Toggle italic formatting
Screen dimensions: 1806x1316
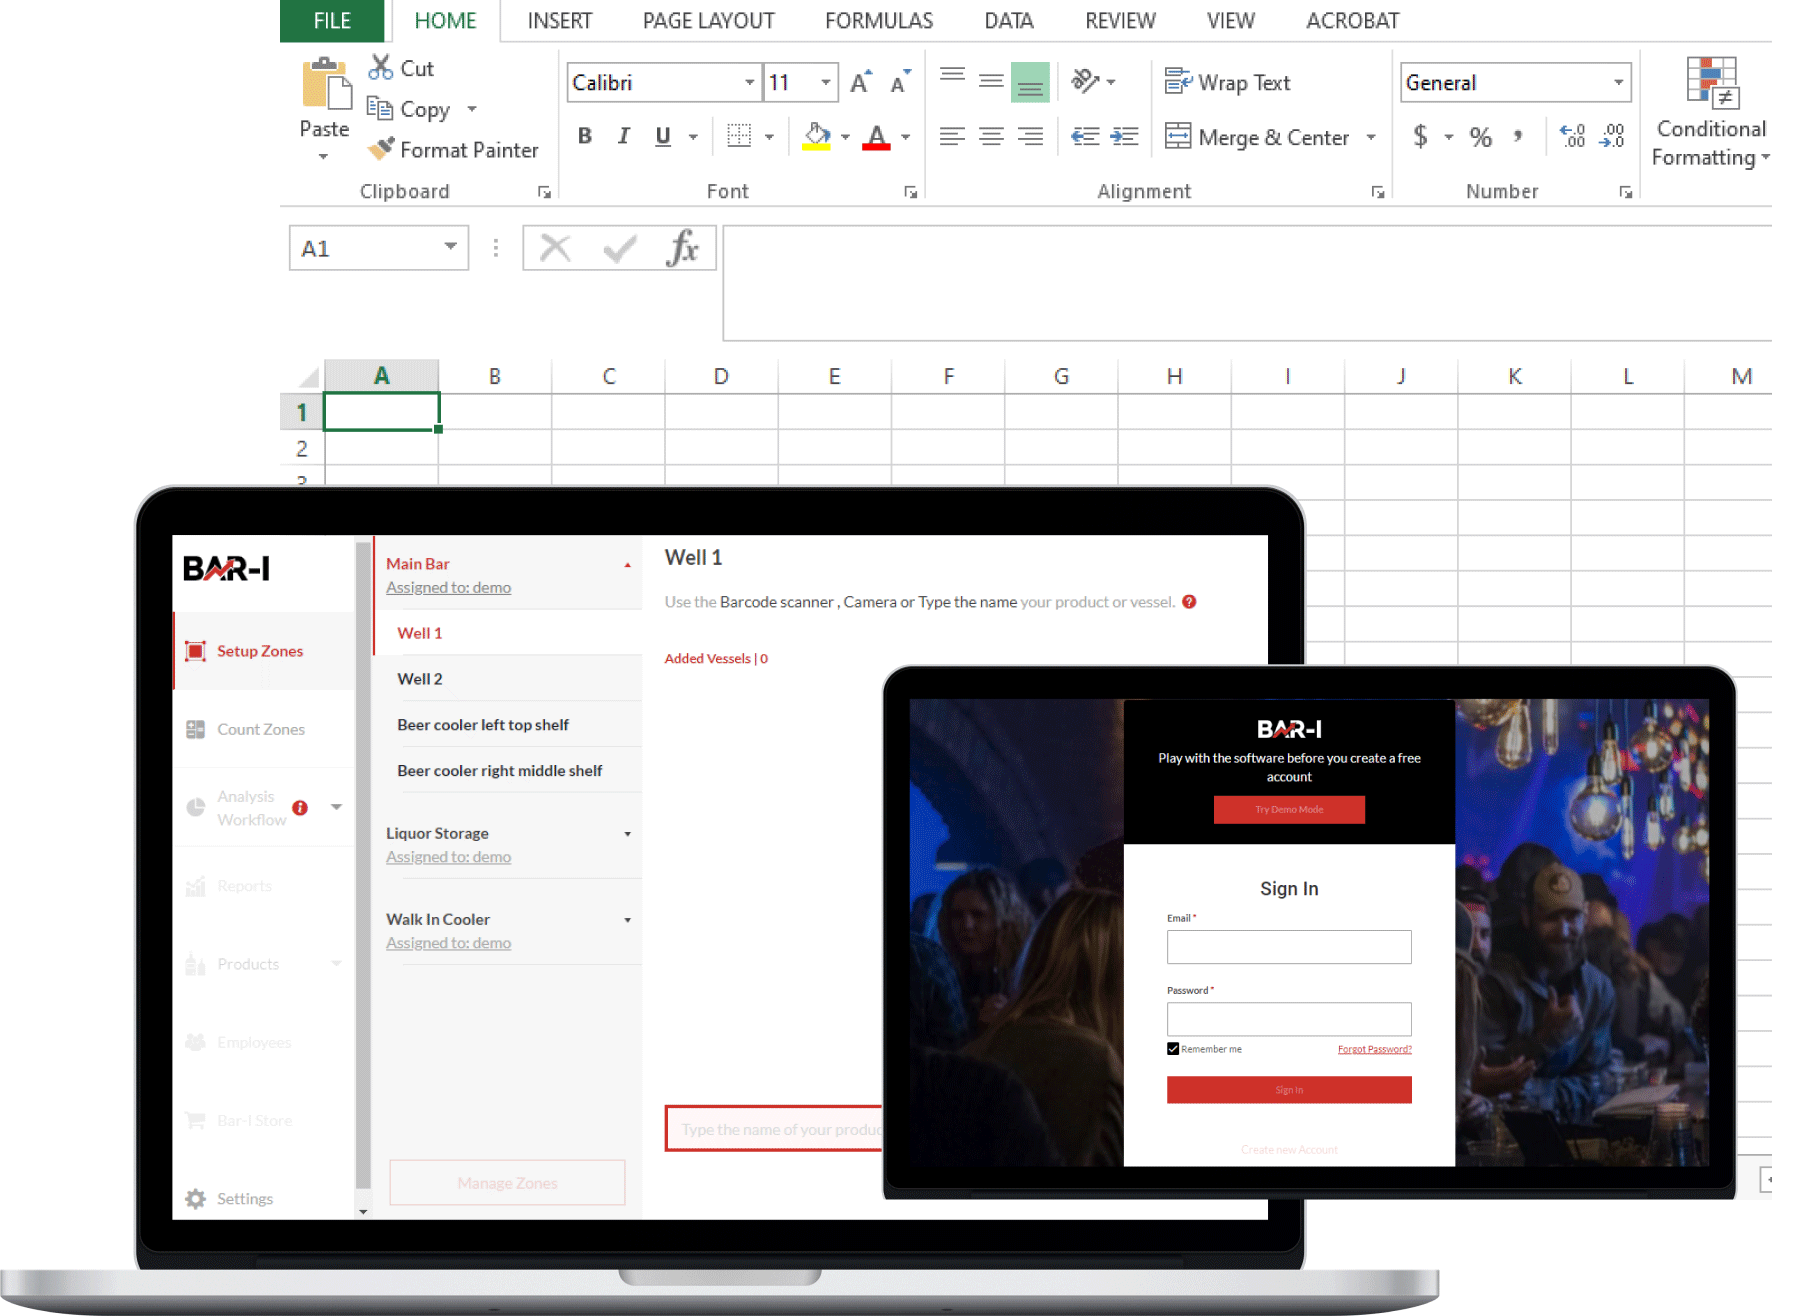[624, 136]
